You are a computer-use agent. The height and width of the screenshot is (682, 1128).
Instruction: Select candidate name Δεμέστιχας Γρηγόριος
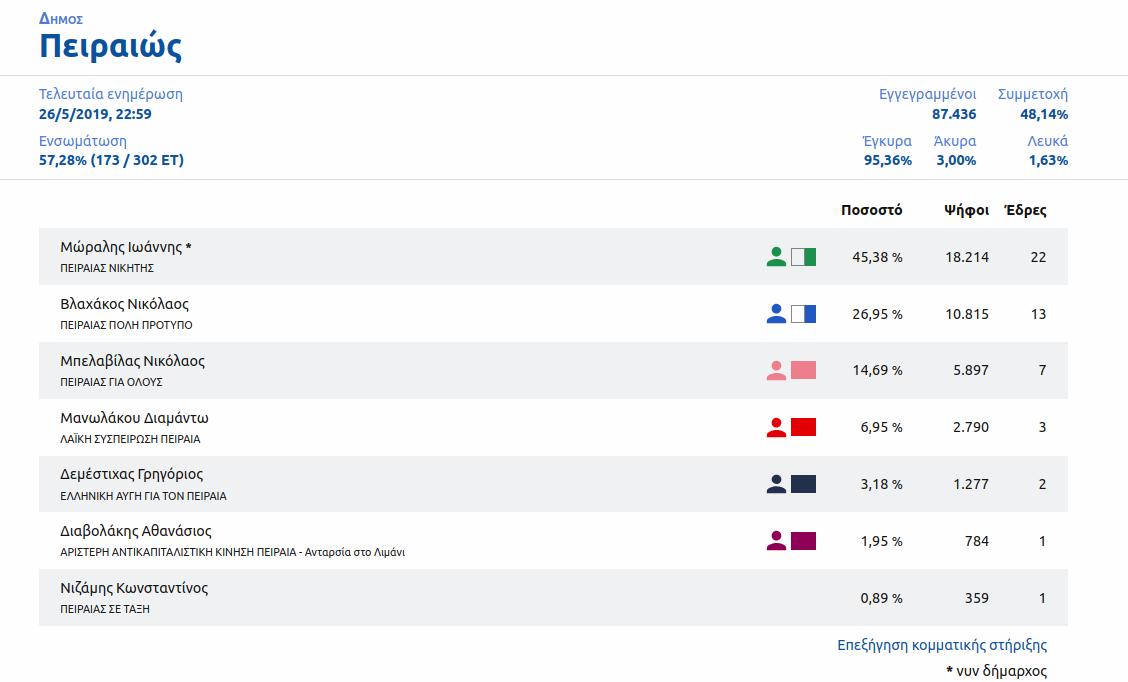tap(132, 475)
